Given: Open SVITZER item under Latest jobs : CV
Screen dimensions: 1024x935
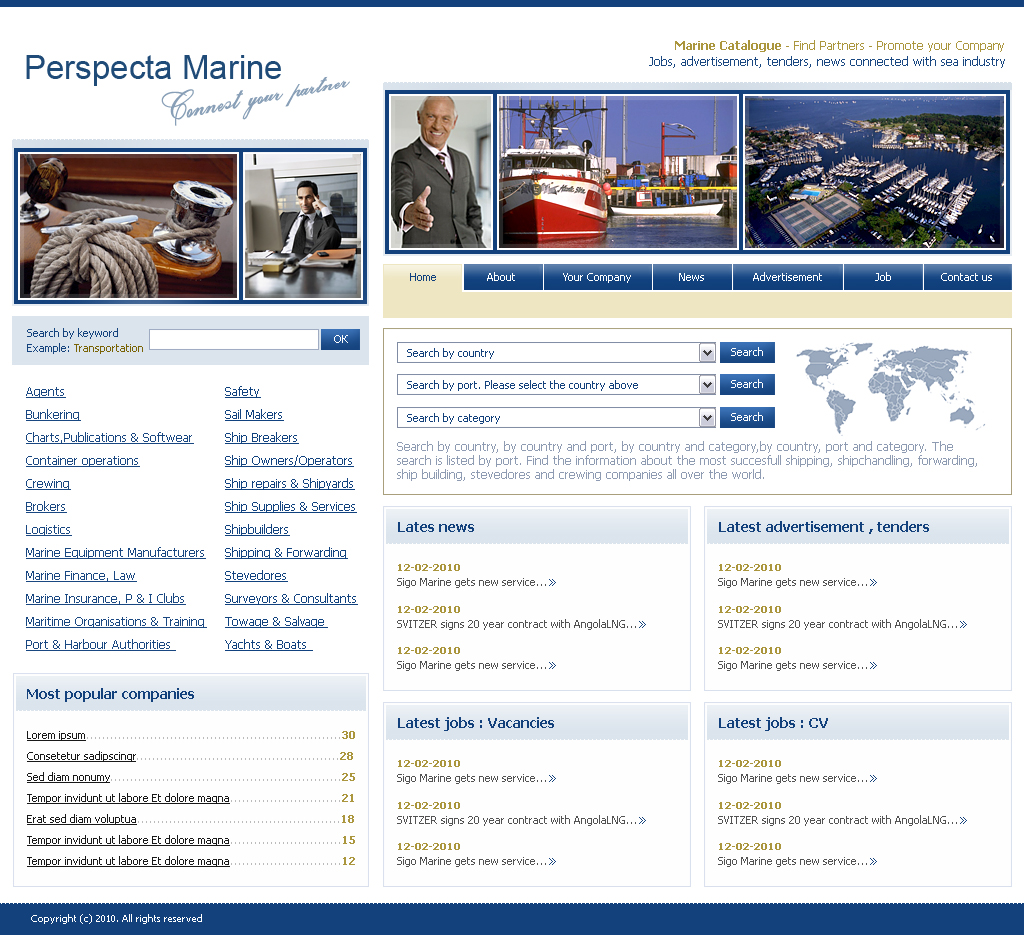Looking at the screenshot, I should click(842, 820).
